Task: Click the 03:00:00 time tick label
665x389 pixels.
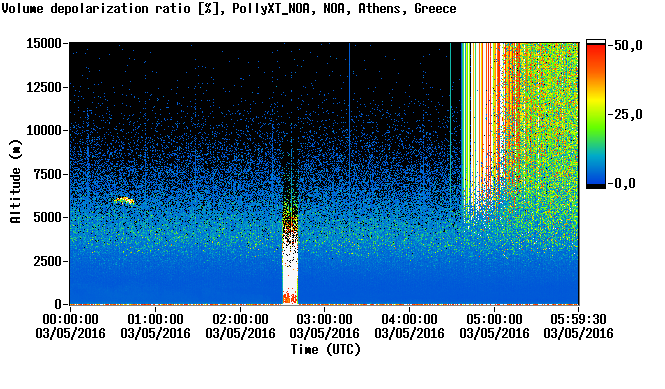Action: pos(324,319)
